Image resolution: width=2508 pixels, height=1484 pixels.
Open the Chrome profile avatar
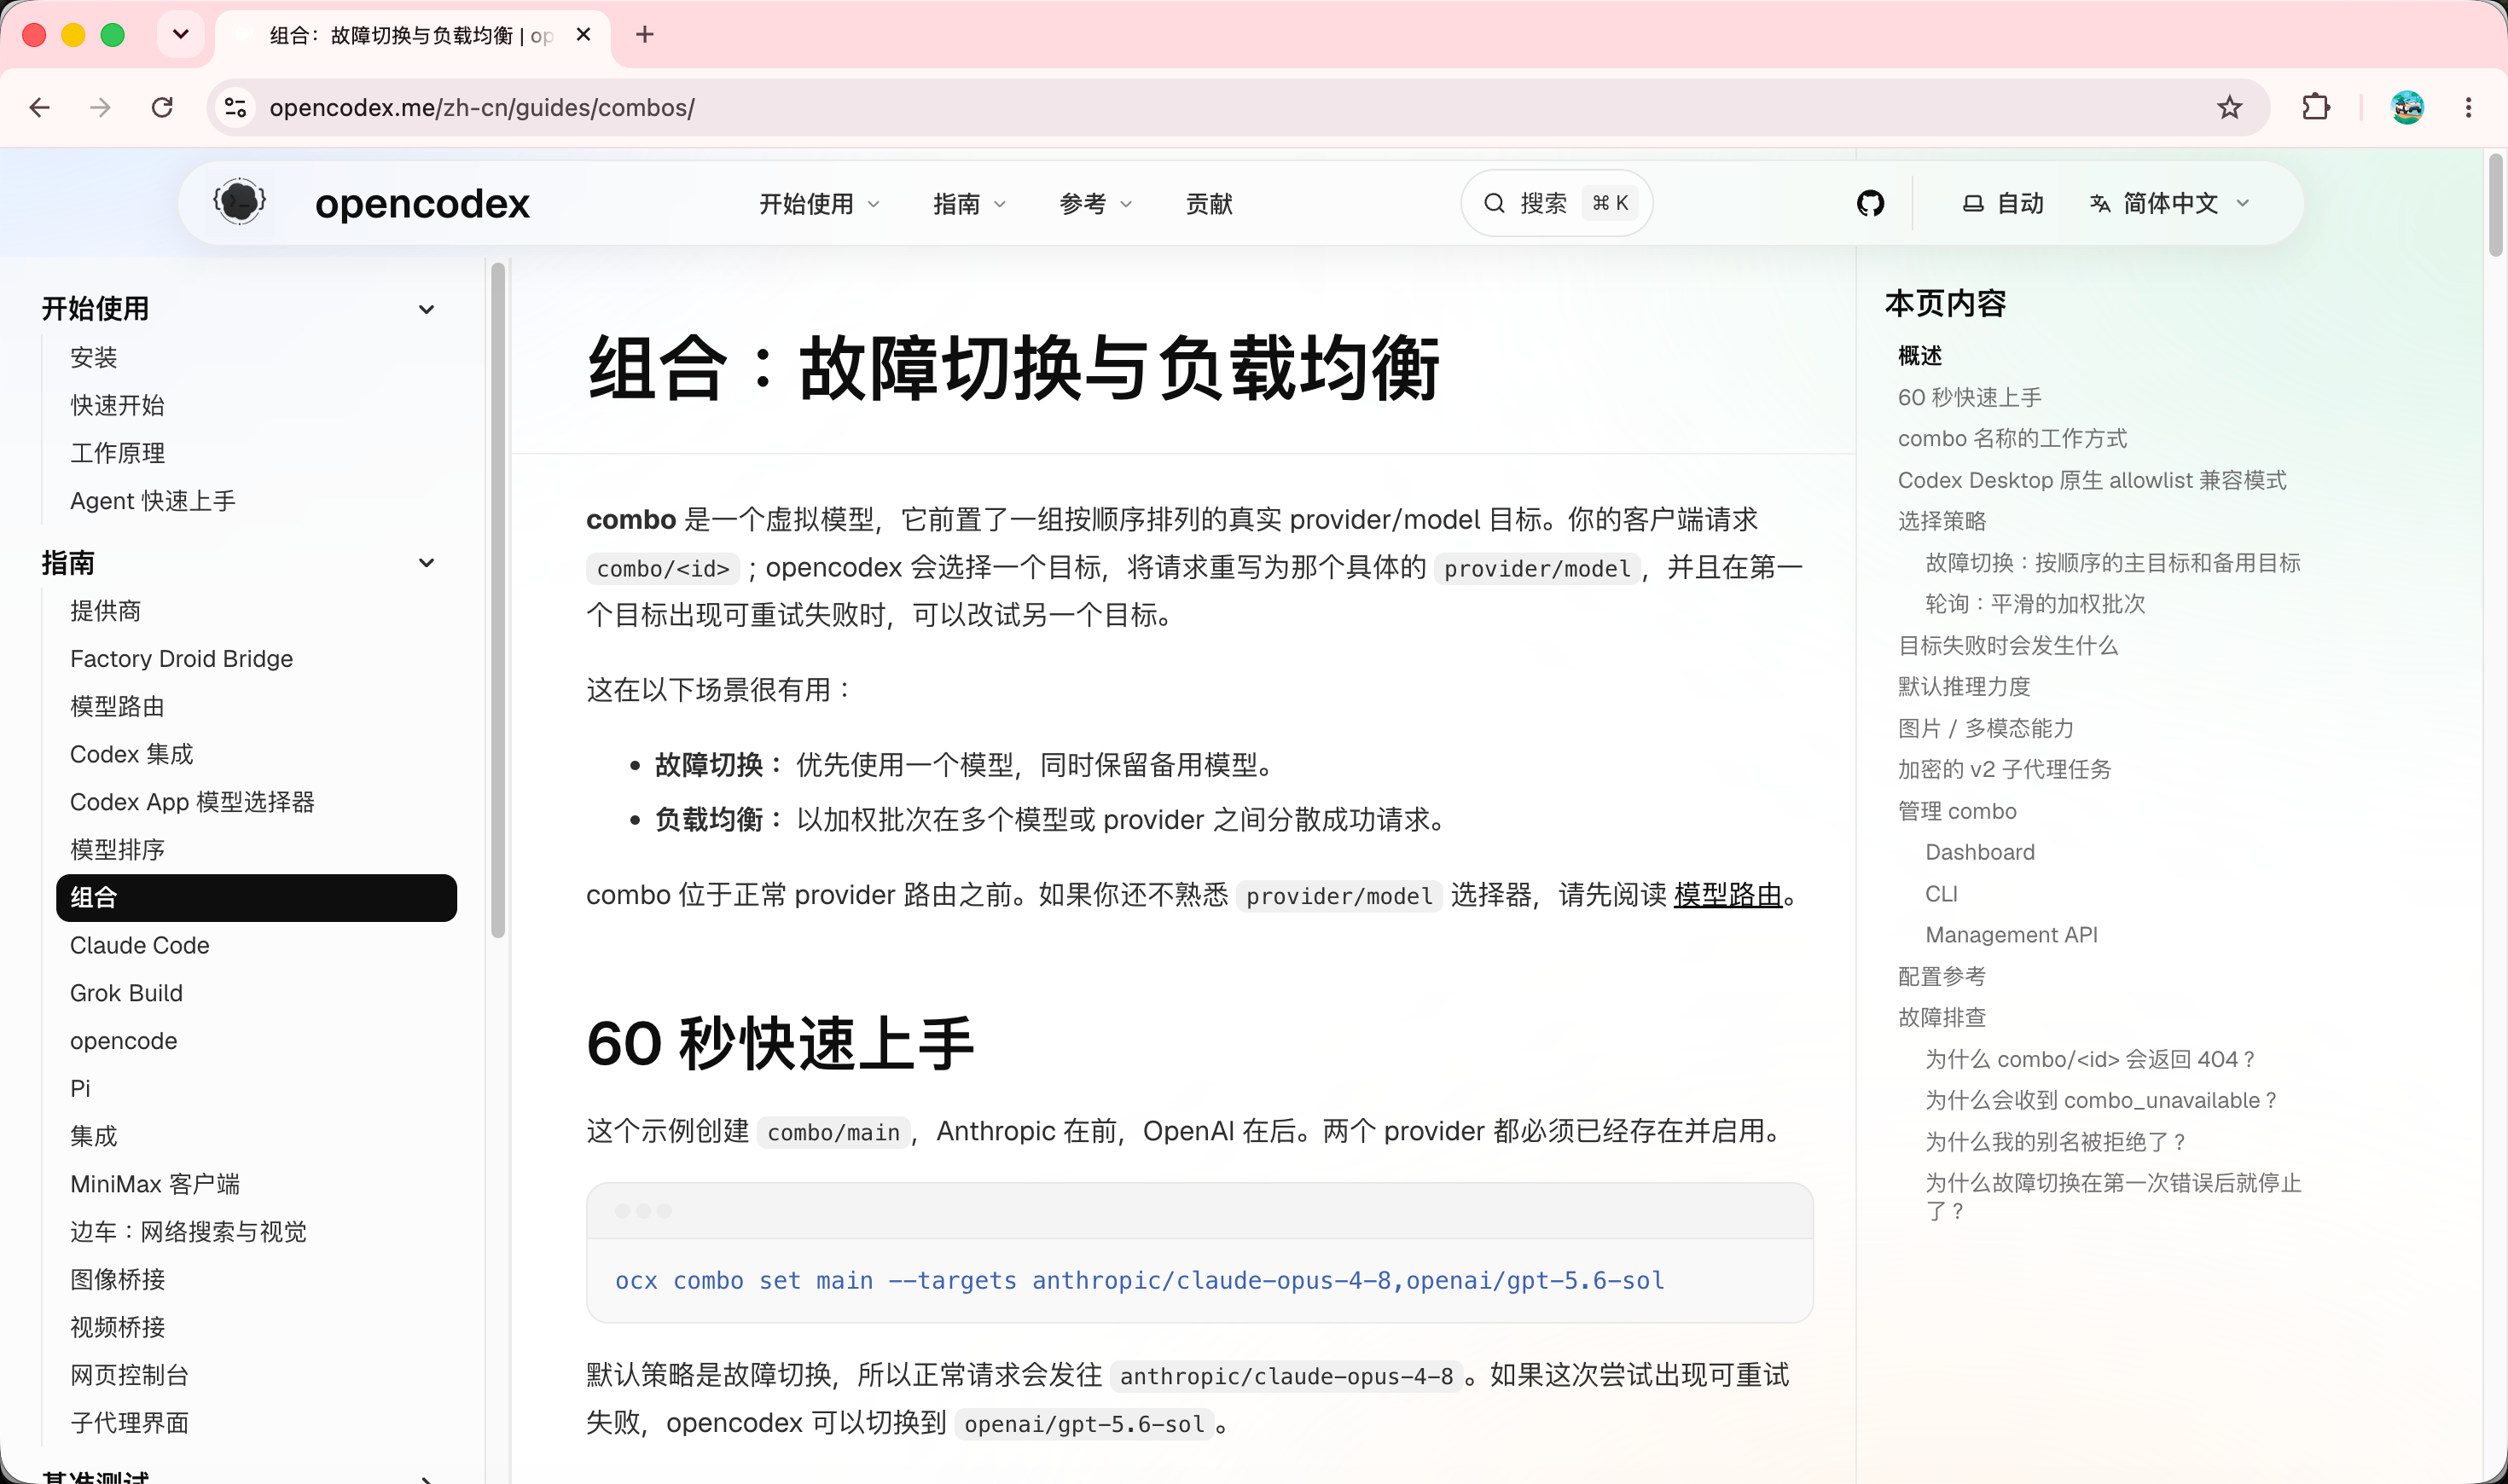(x=2407, y=107)
